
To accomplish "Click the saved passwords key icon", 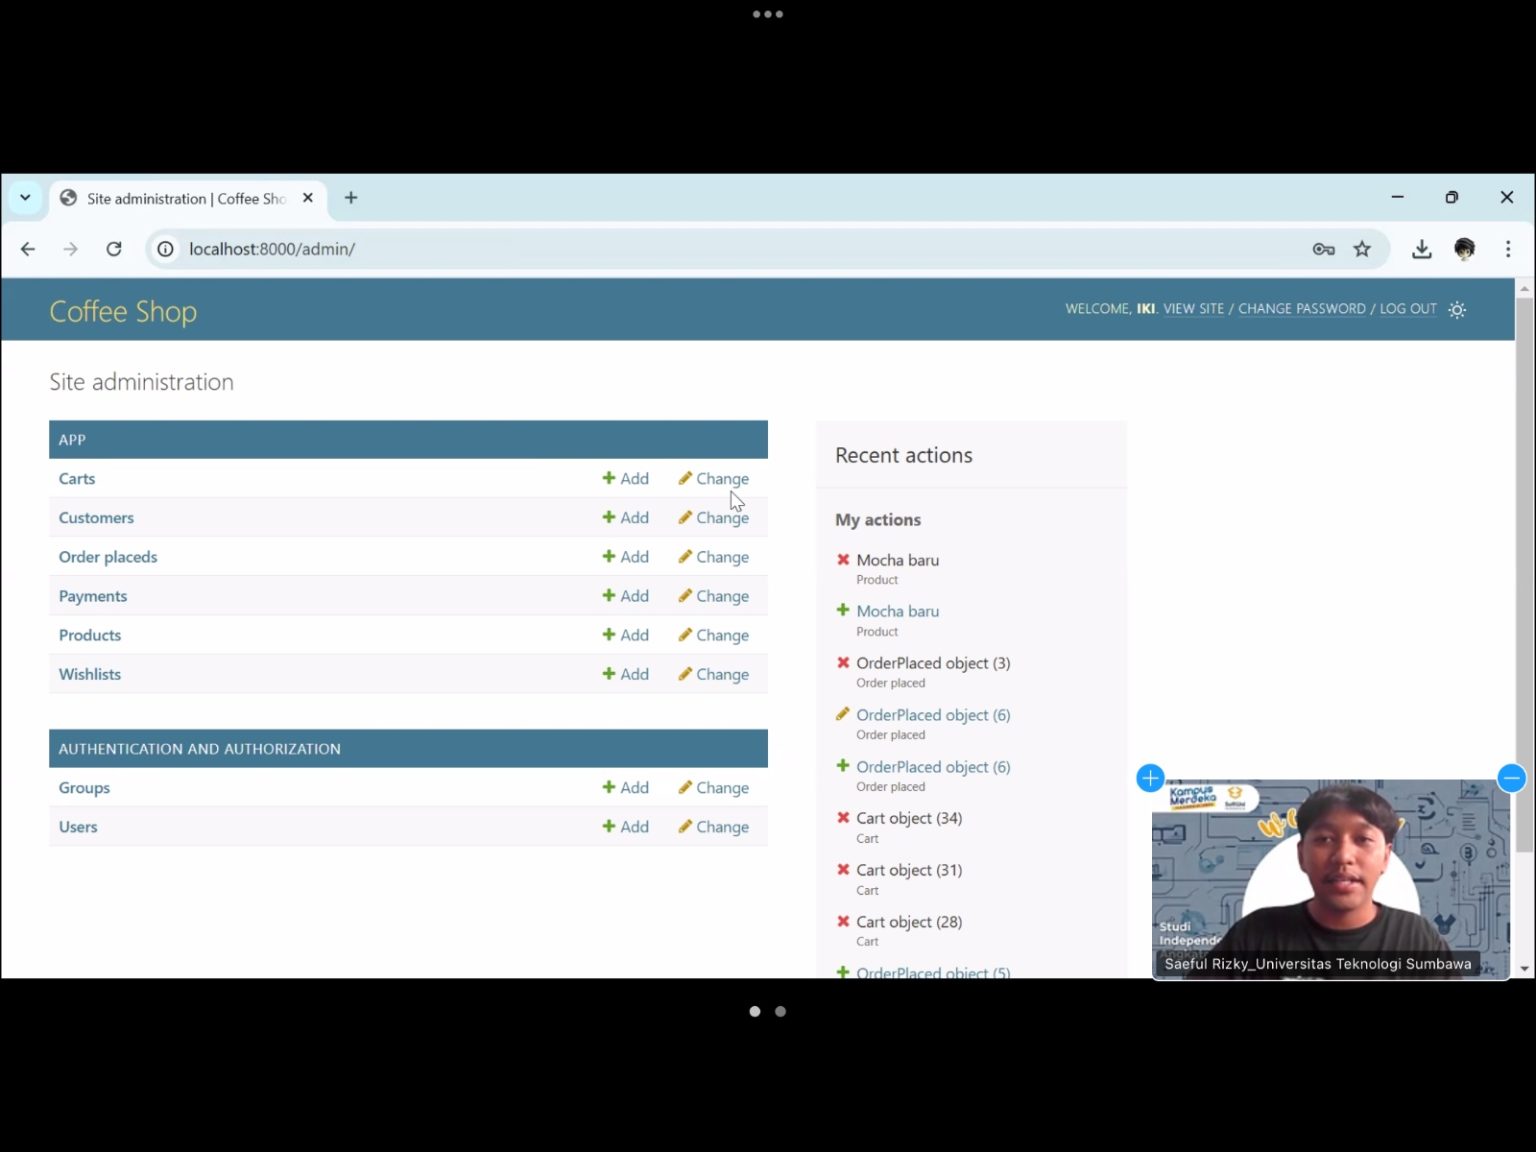I will tap(1323, 249).
